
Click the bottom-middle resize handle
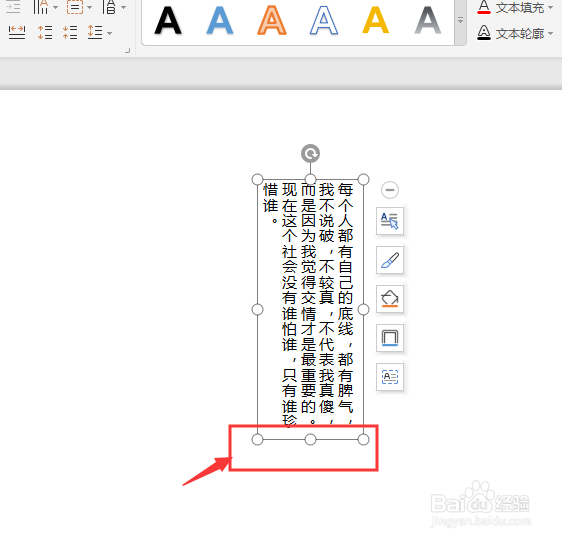310,440
